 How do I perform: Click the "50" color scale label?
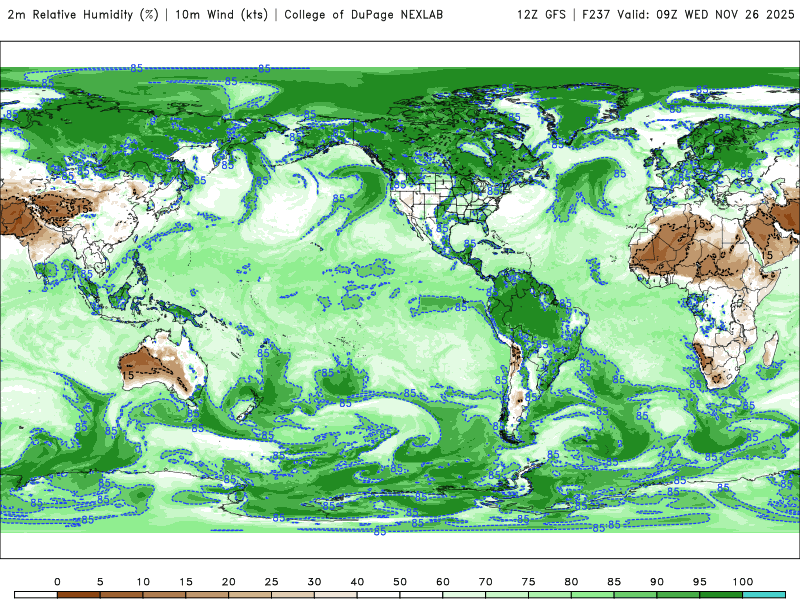point(400,582)
